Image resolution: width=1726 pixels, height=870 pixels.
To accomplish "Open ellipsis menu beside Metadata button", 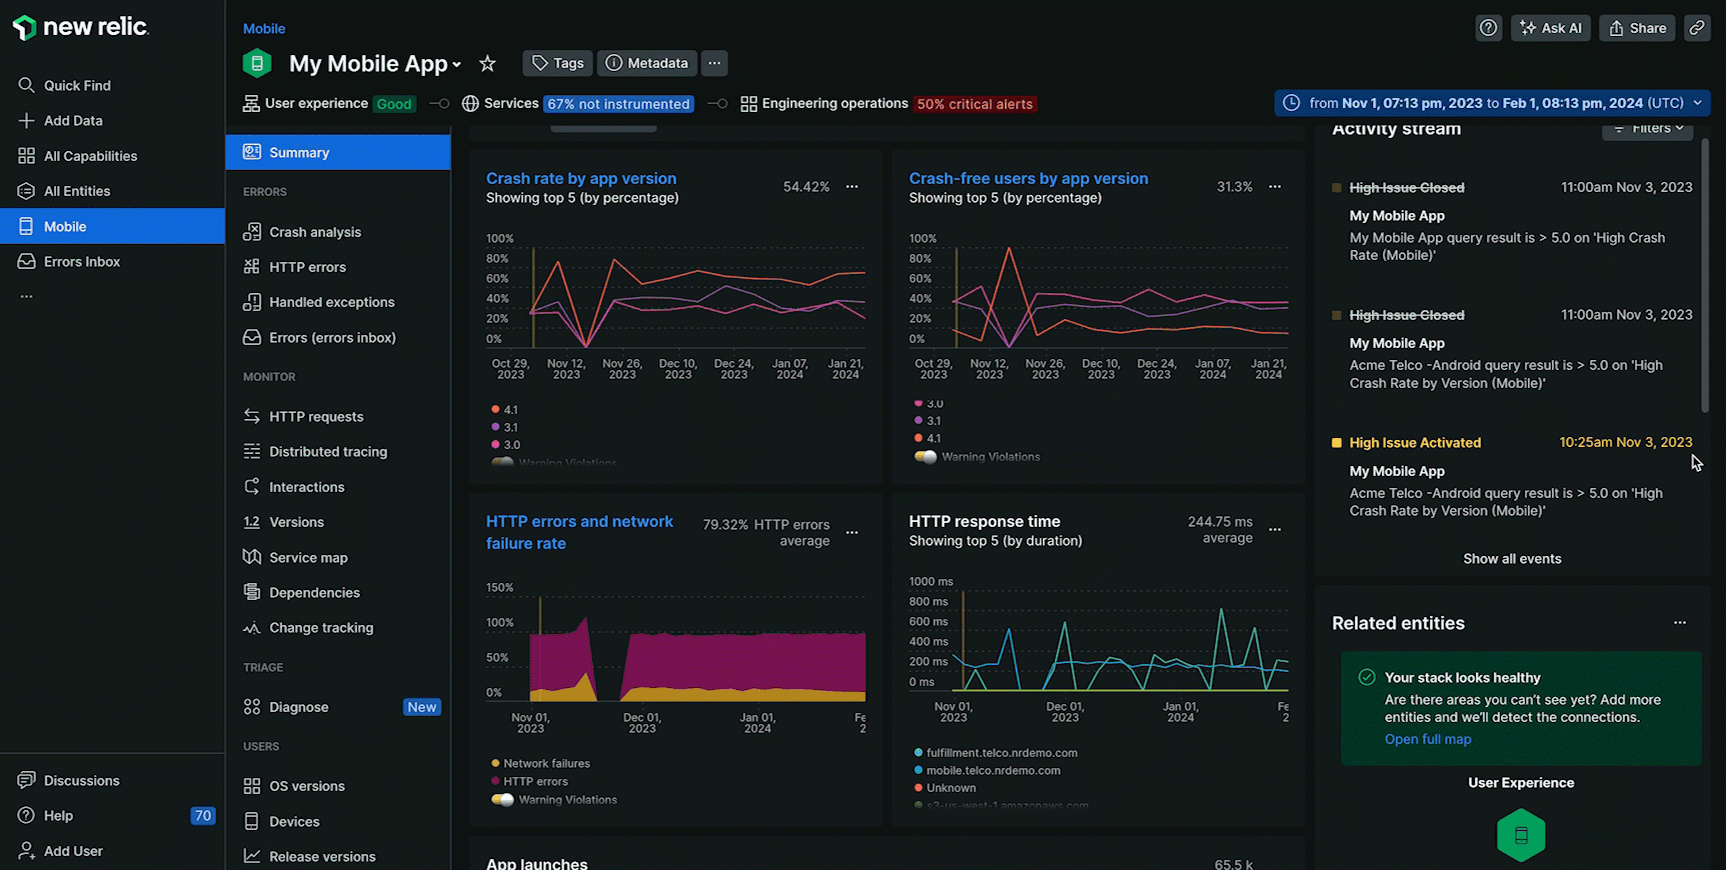I will [714, 63].
